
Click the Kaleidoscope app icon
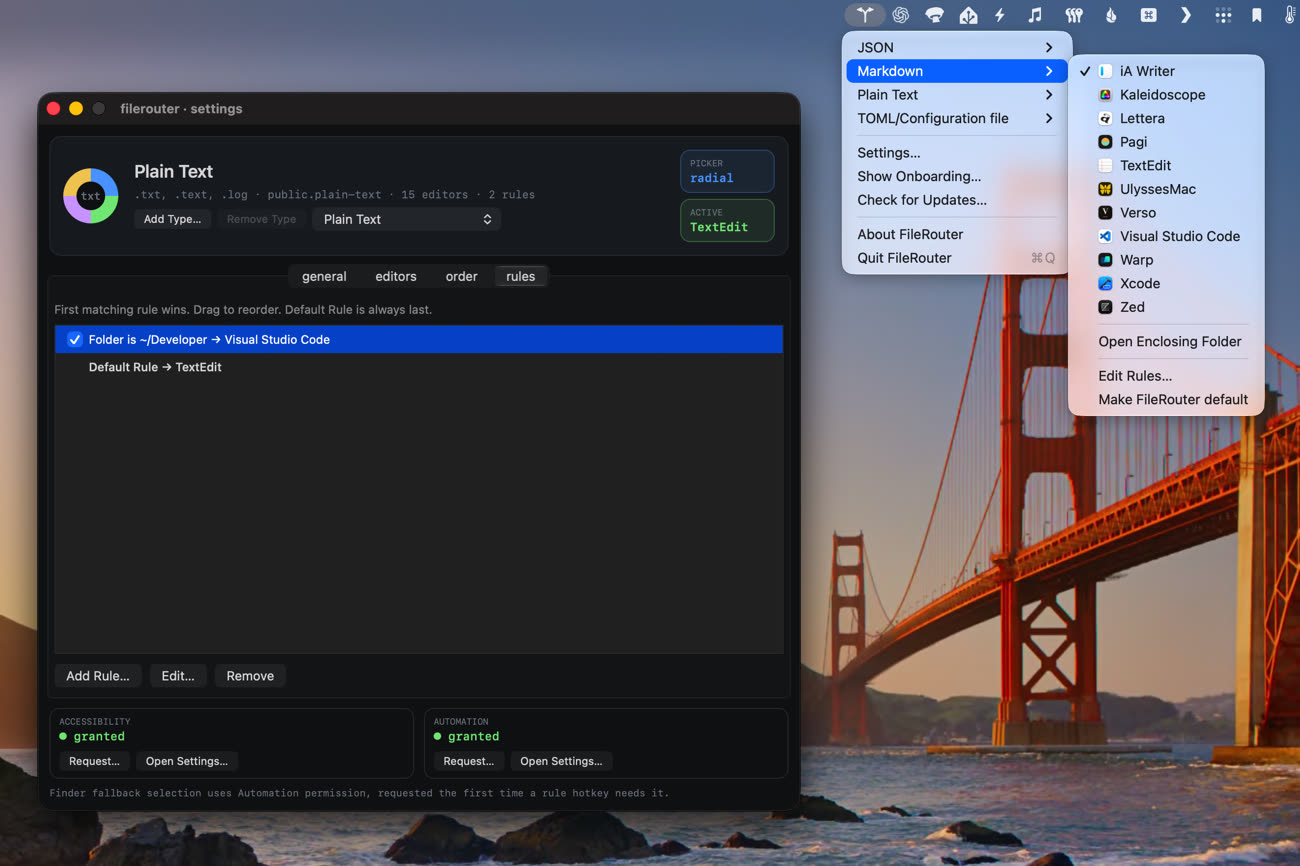point(1105,95)
